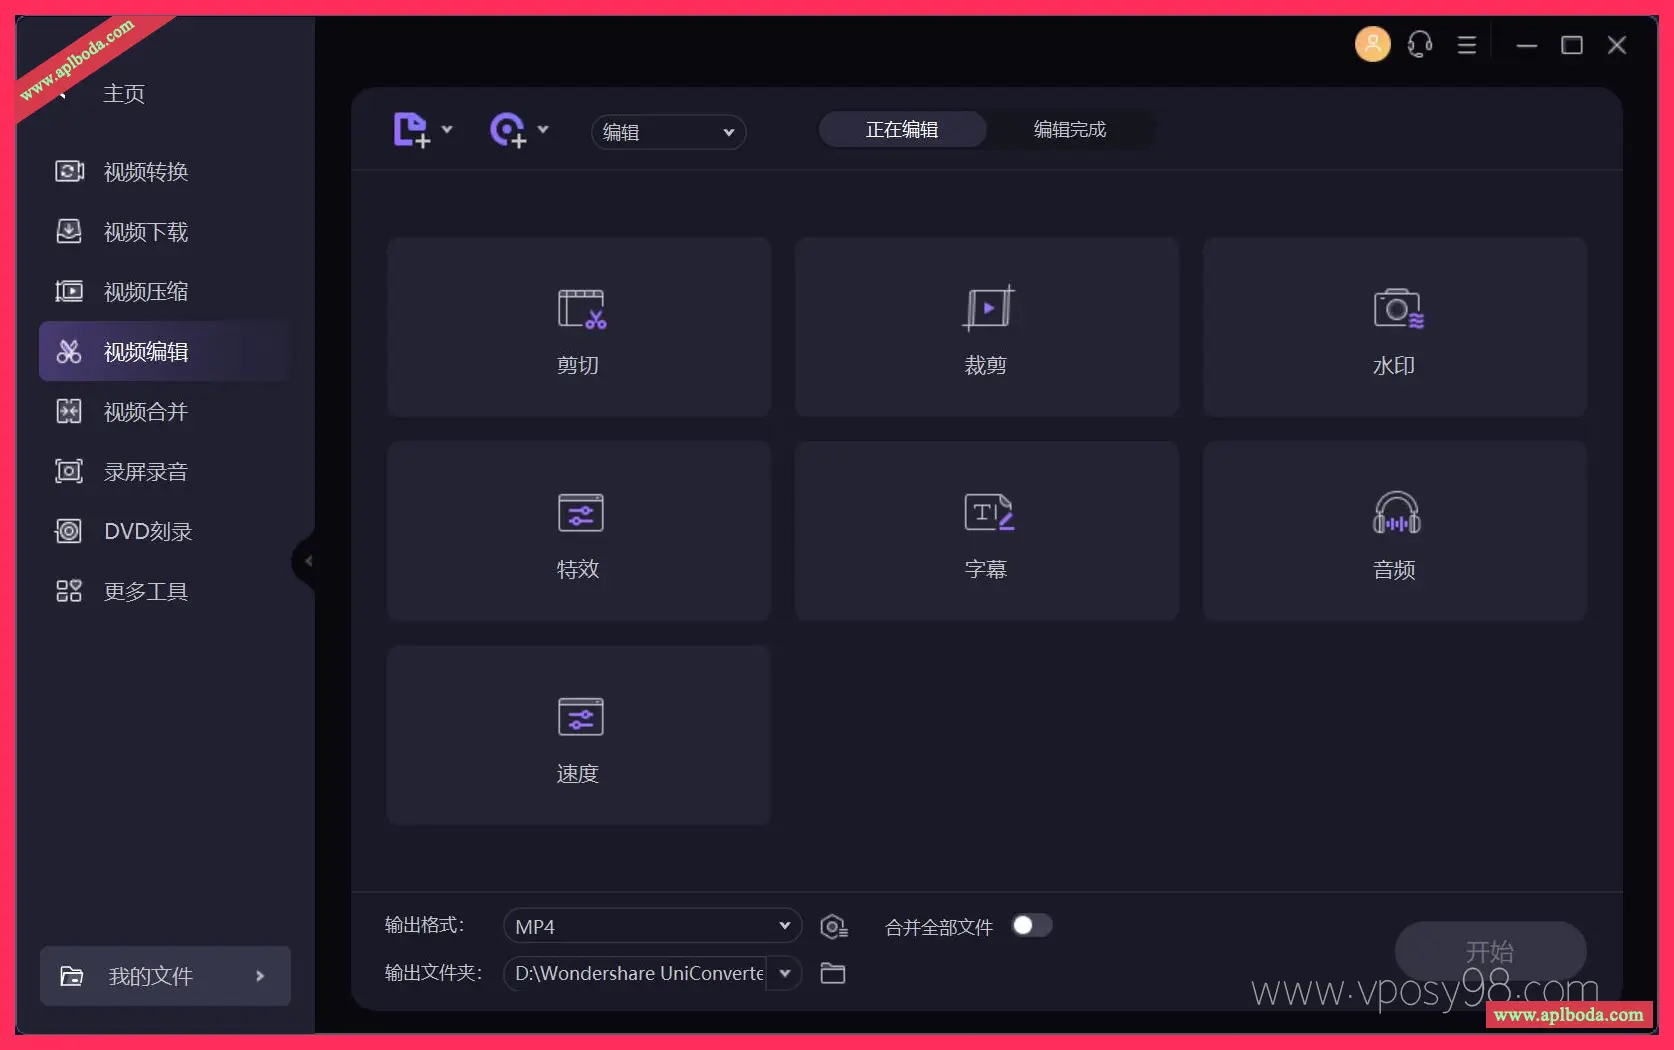Browse the output folder via folder icon
Screen dimensions: 1674x1050
click(833, 973)
